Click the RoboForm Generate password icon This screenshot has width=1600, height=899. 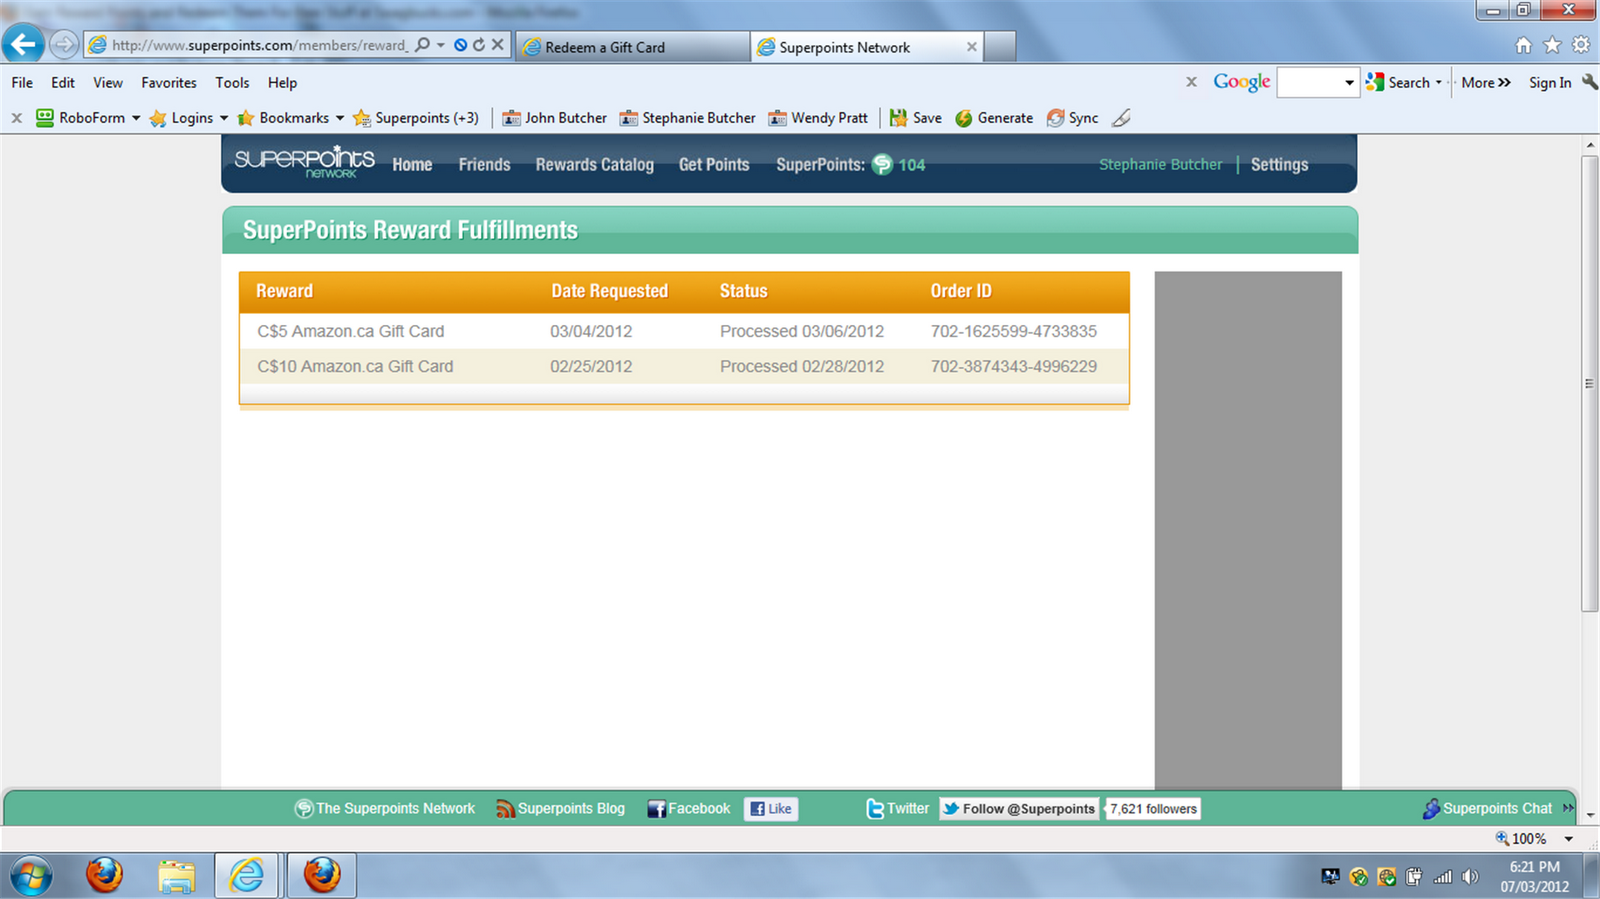[963, 118]
